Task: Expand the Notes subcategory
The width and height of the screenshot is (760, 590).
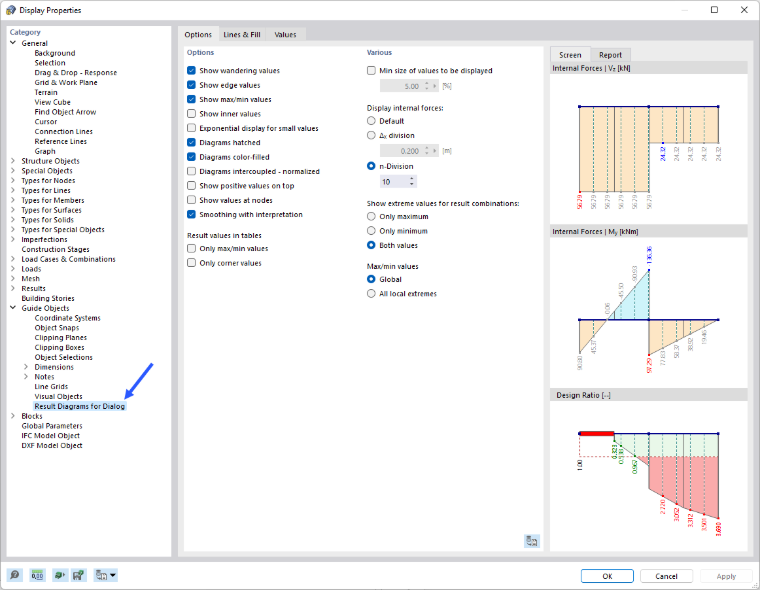Action: pos(26,377)
